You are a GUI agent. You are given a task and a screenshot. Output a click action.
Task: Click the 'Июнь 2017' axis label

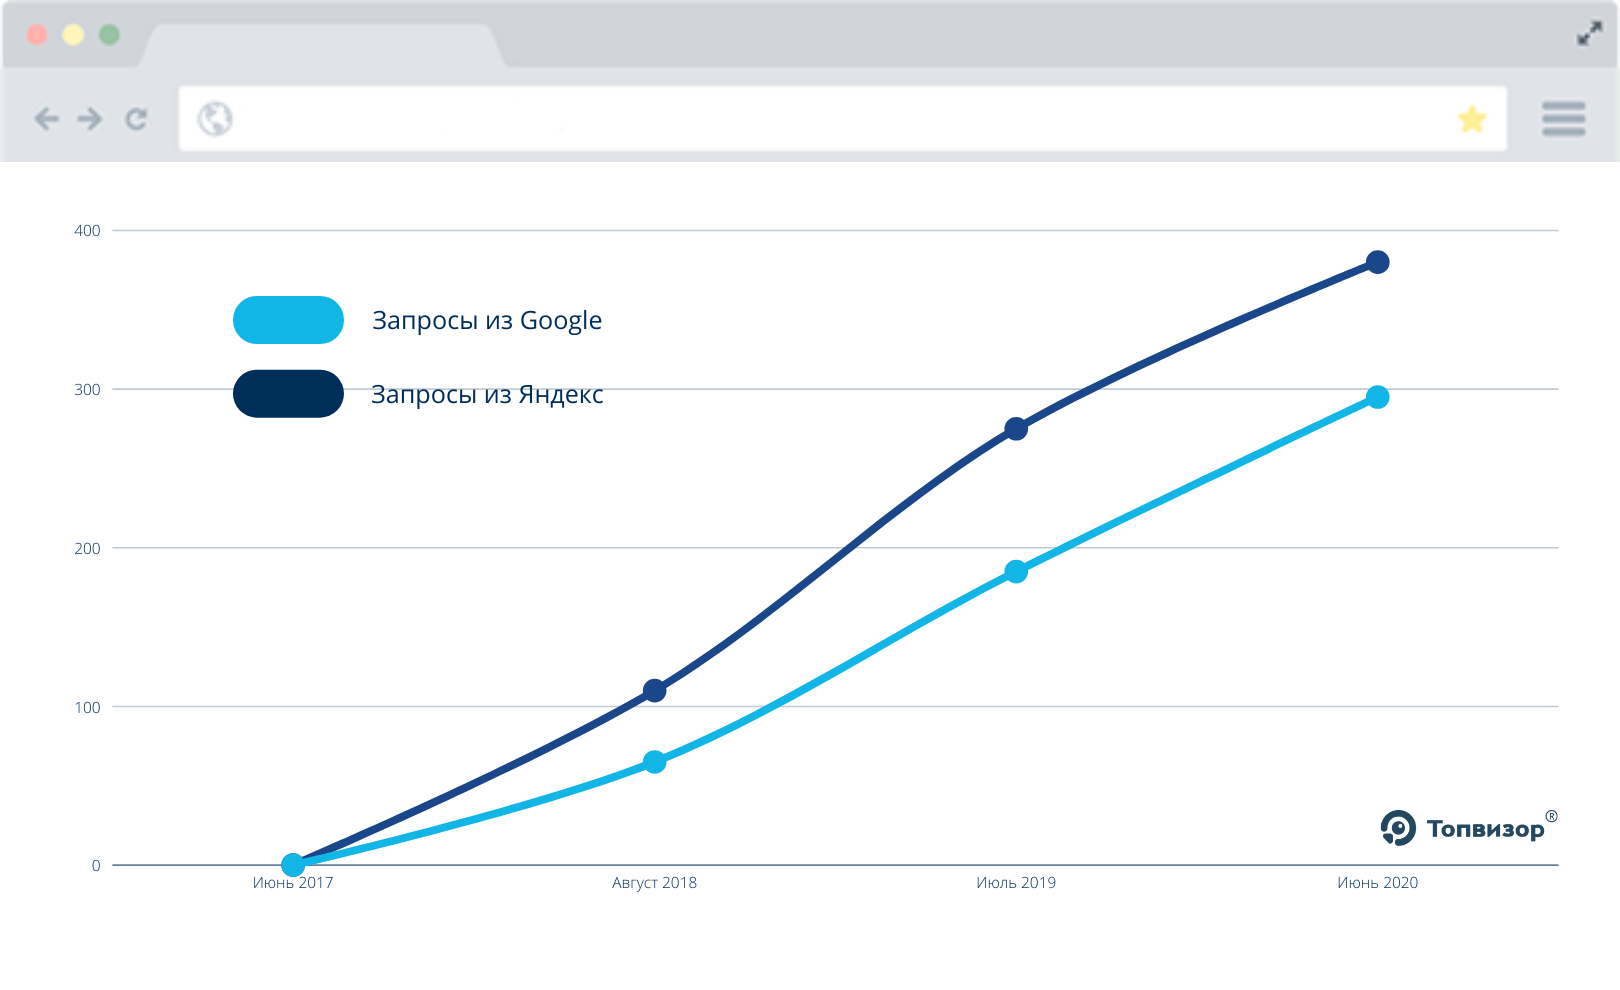[293, 883]
